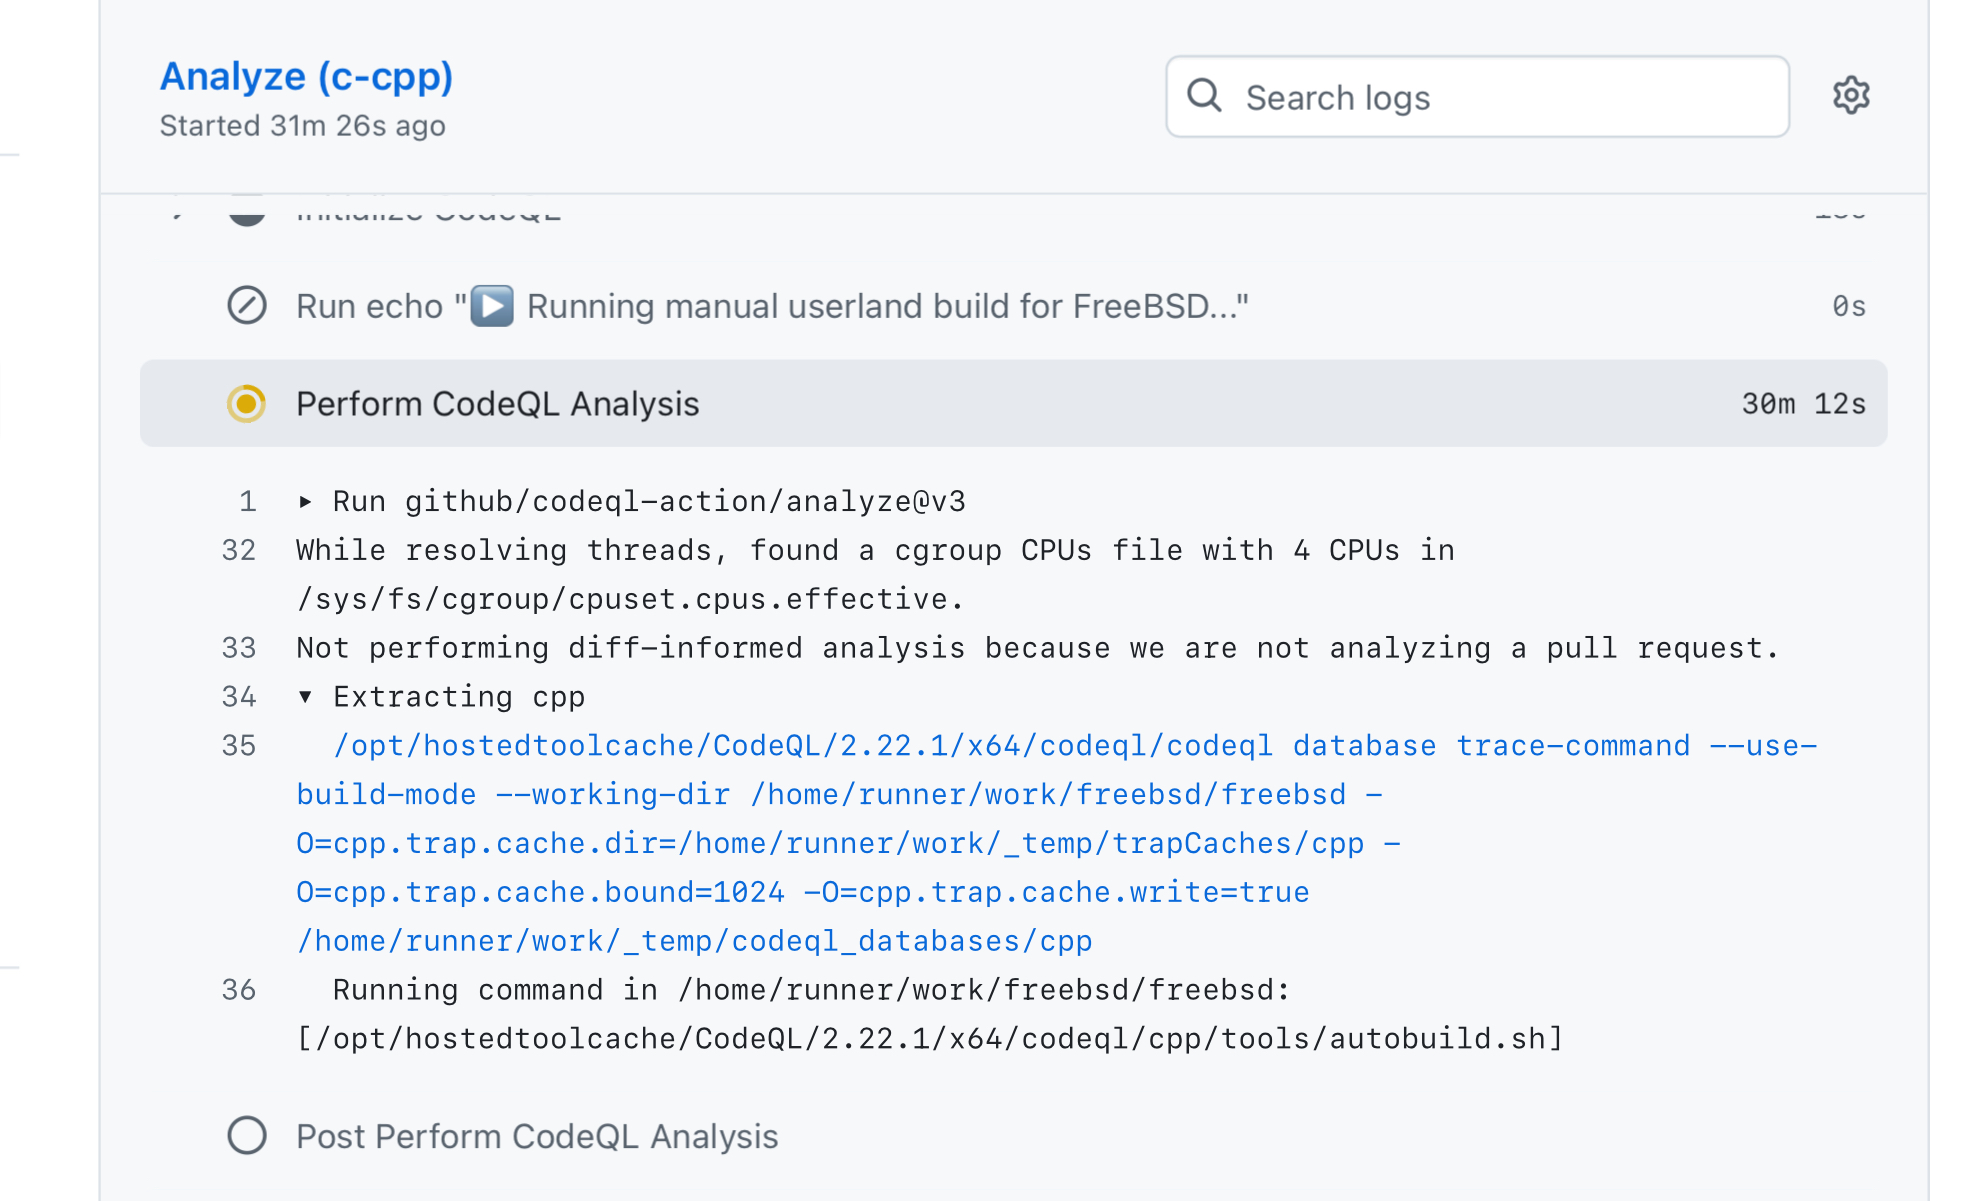Viewport: 1962px width, 1201px height.
Task: Click line number 1 in the log
Action: click(x=247, y=502)
